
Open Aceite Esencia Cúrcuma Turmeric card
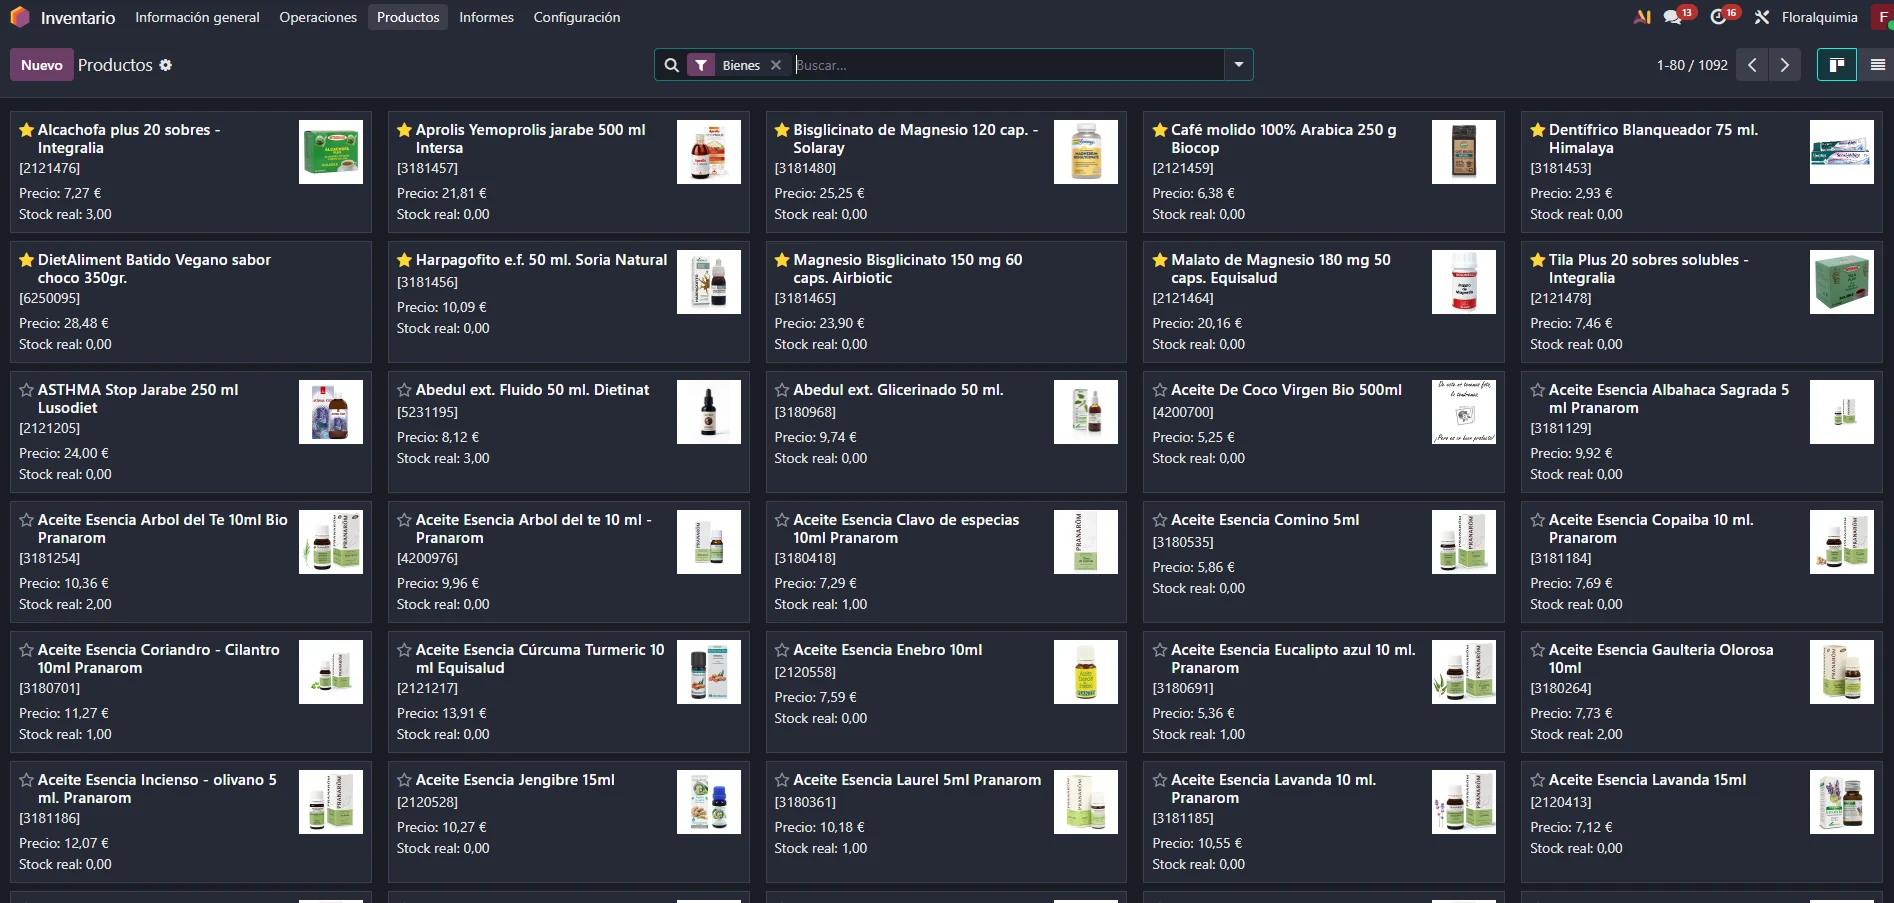[568, 692]
